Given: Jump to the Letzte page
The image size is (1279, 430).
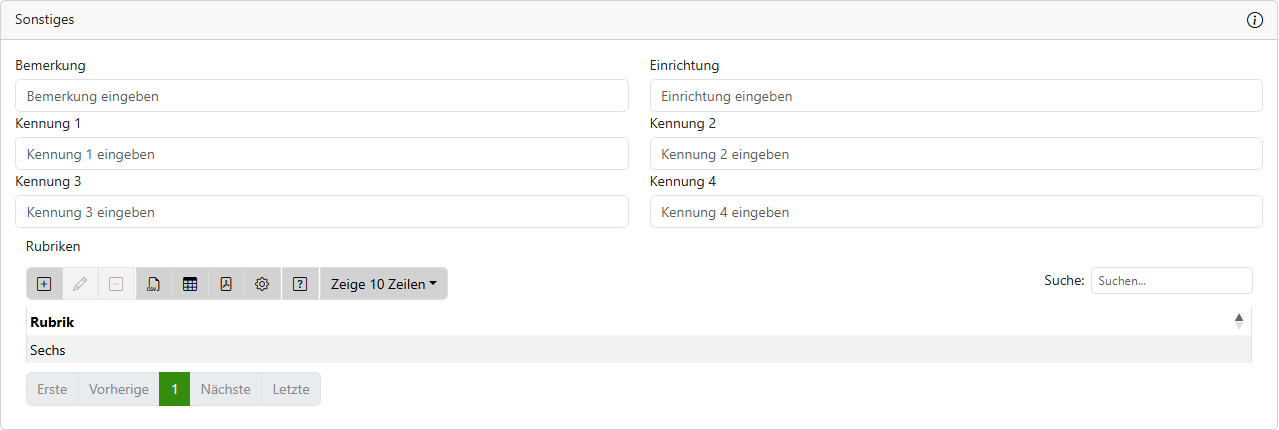Looking at the screenshot, I should click(x=291, y=389).
